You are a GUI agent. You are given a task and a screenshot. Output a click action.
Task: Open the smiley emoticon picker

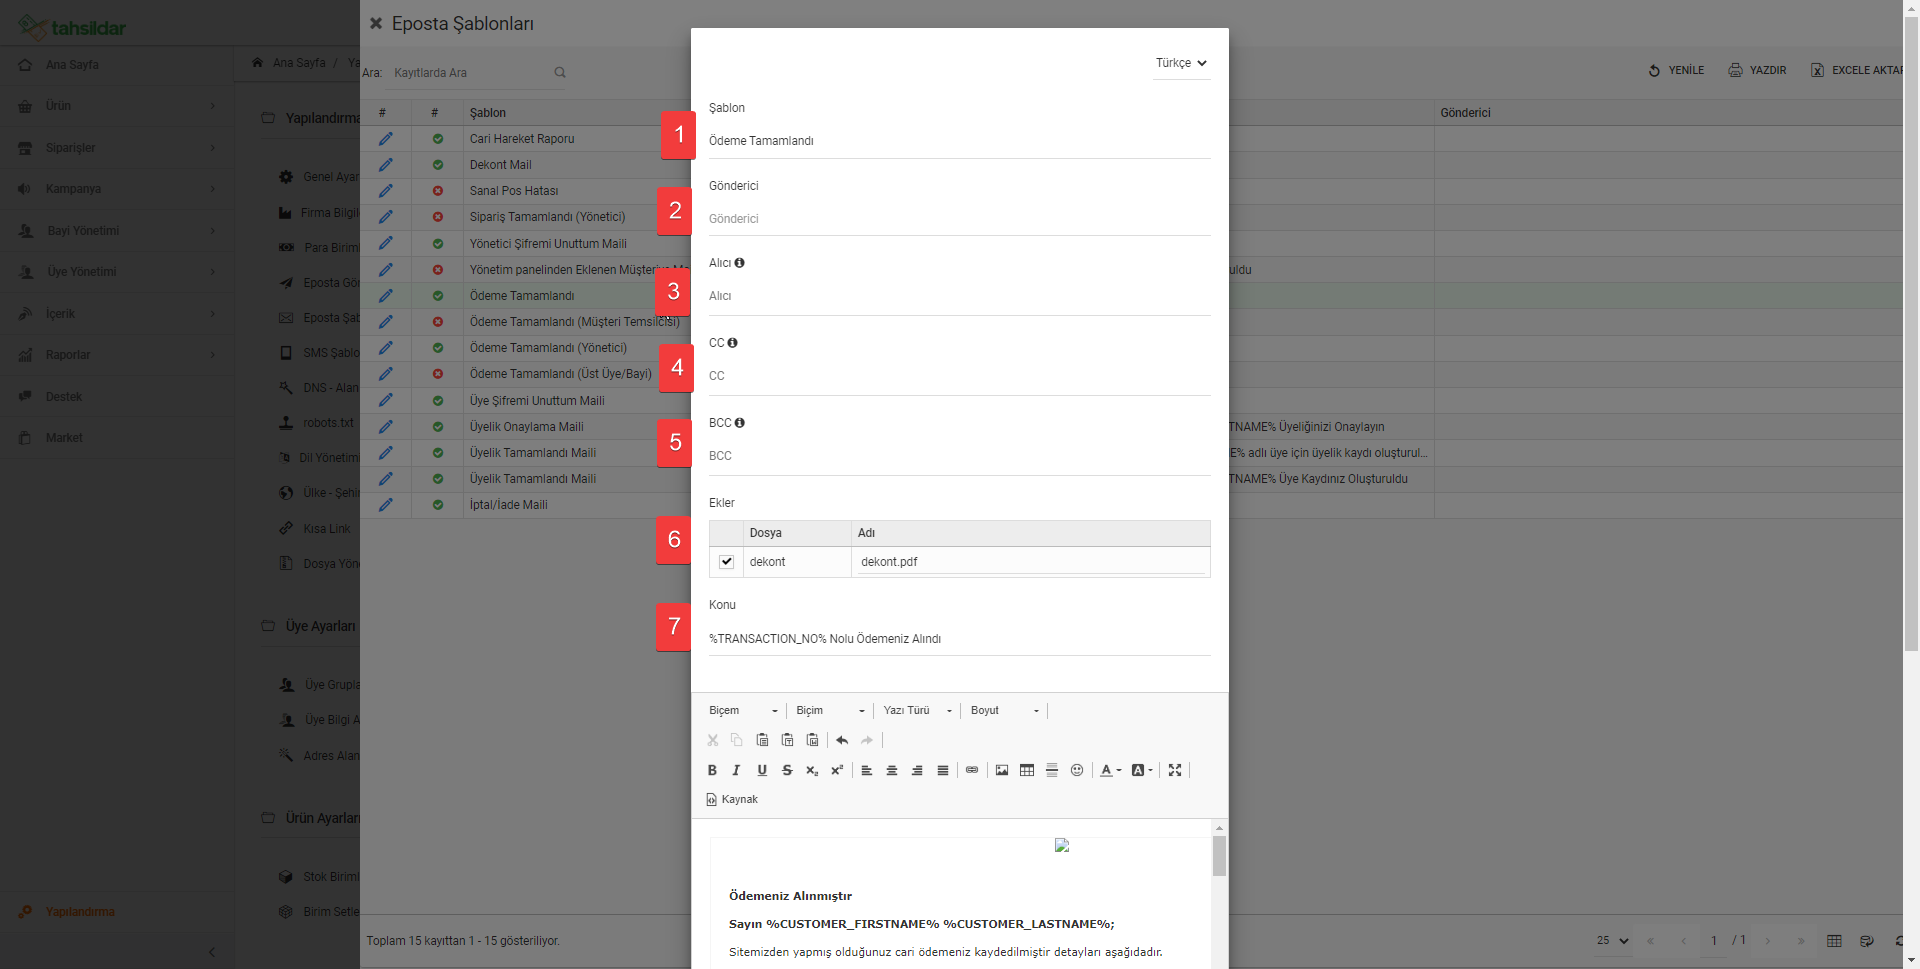(1077, 770)
